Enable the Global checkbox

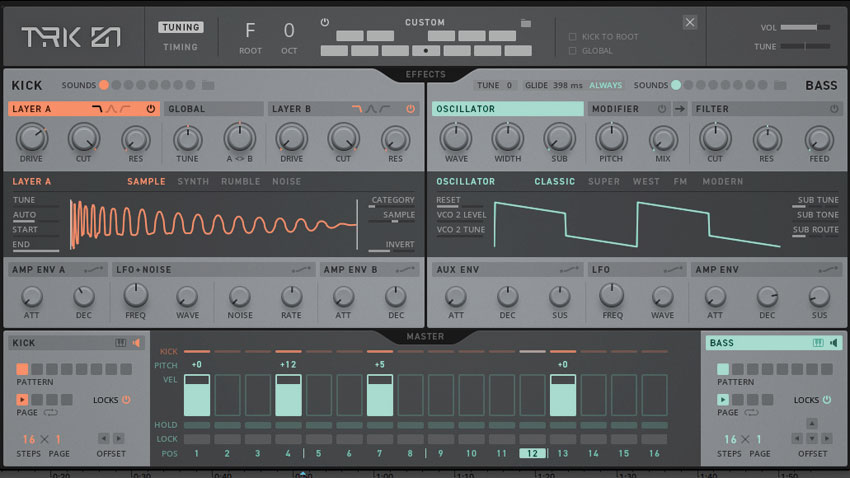click(x=572, y=50)
